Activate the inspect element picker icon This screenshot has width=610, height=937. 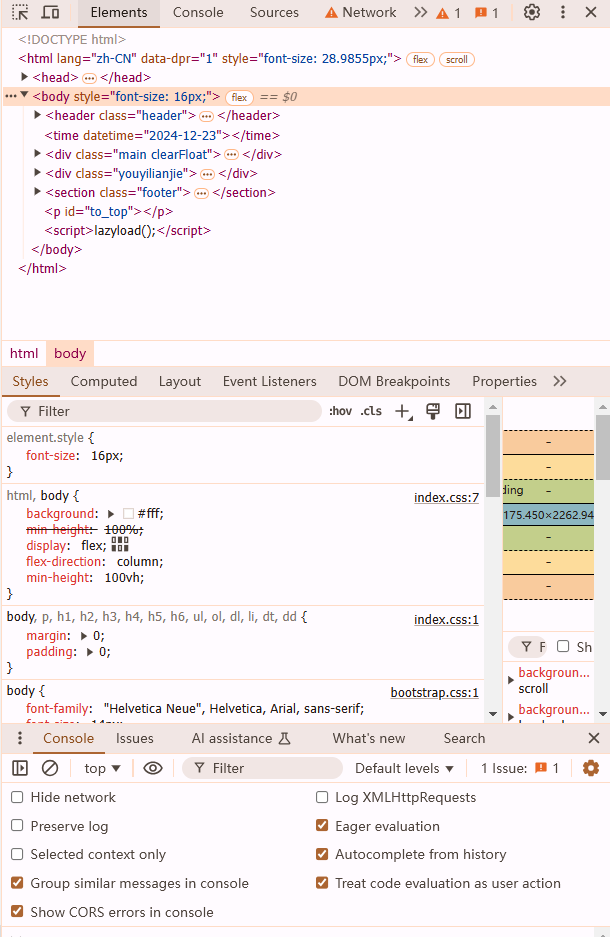pyautogui.click(x=20, y=12)
